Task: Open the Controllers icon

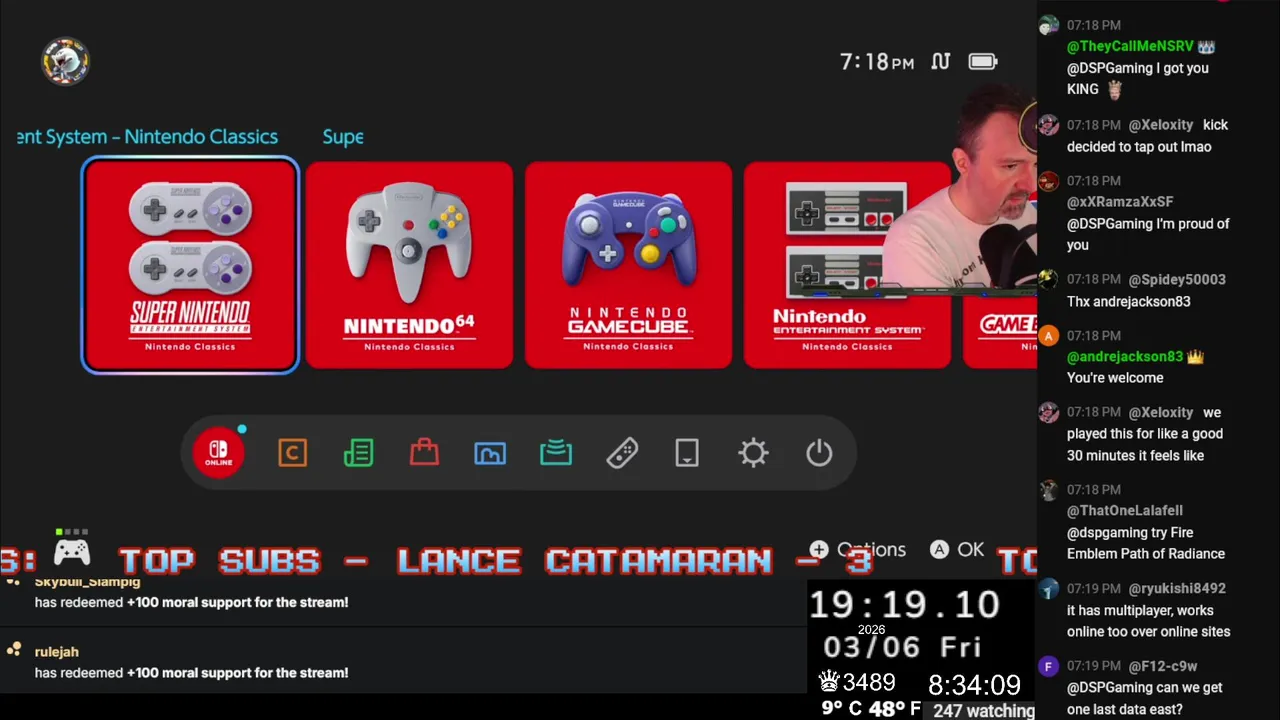Action: [622, 454]
